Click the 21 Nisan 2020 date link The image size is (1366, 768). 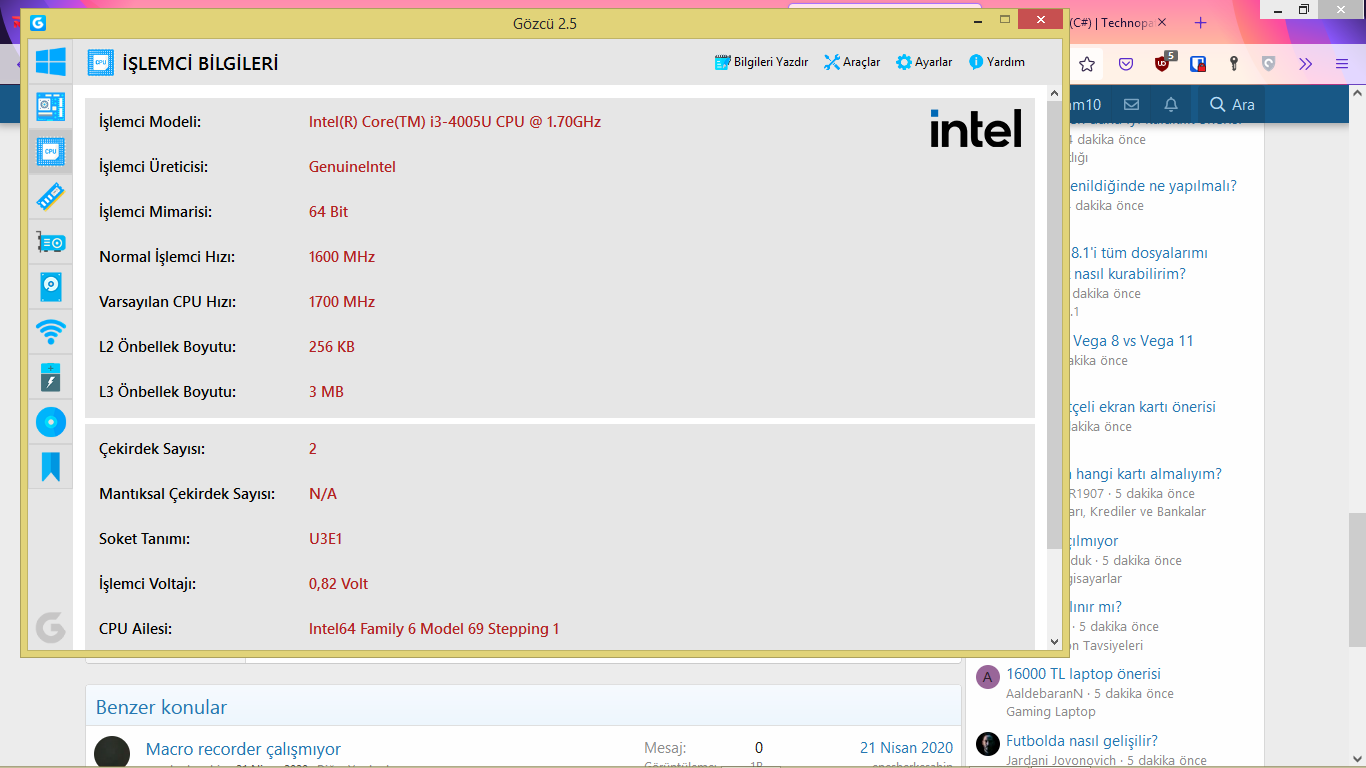[906, 747]
